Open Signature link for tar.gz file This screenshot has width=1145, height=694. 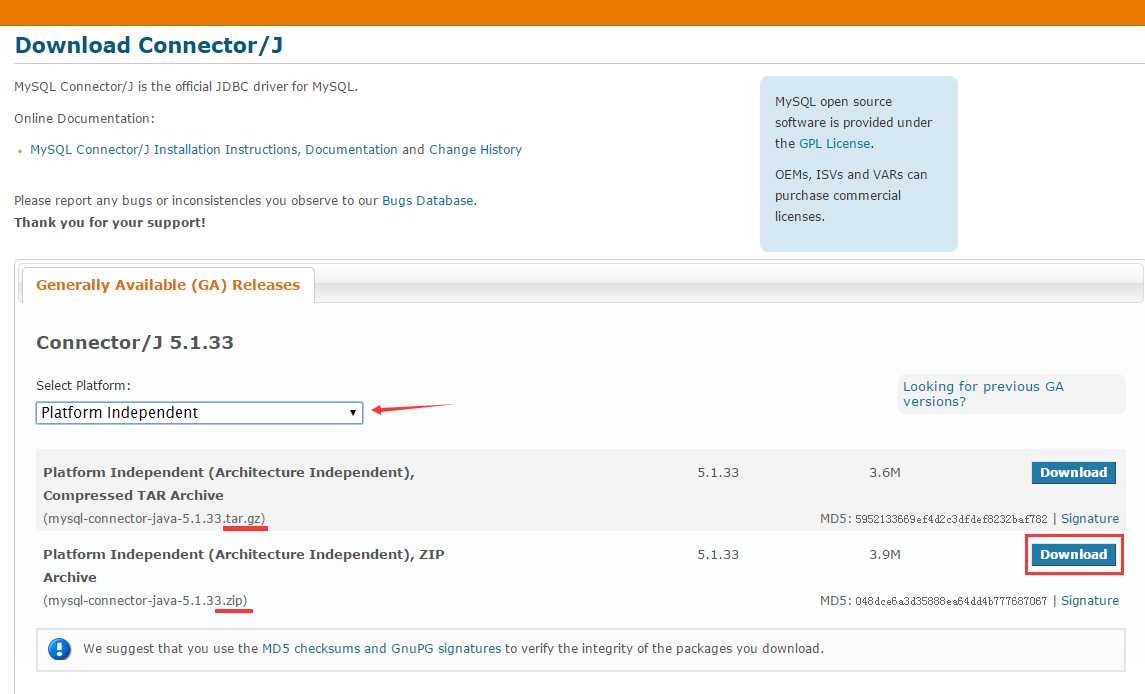(x=1090, y=519)
